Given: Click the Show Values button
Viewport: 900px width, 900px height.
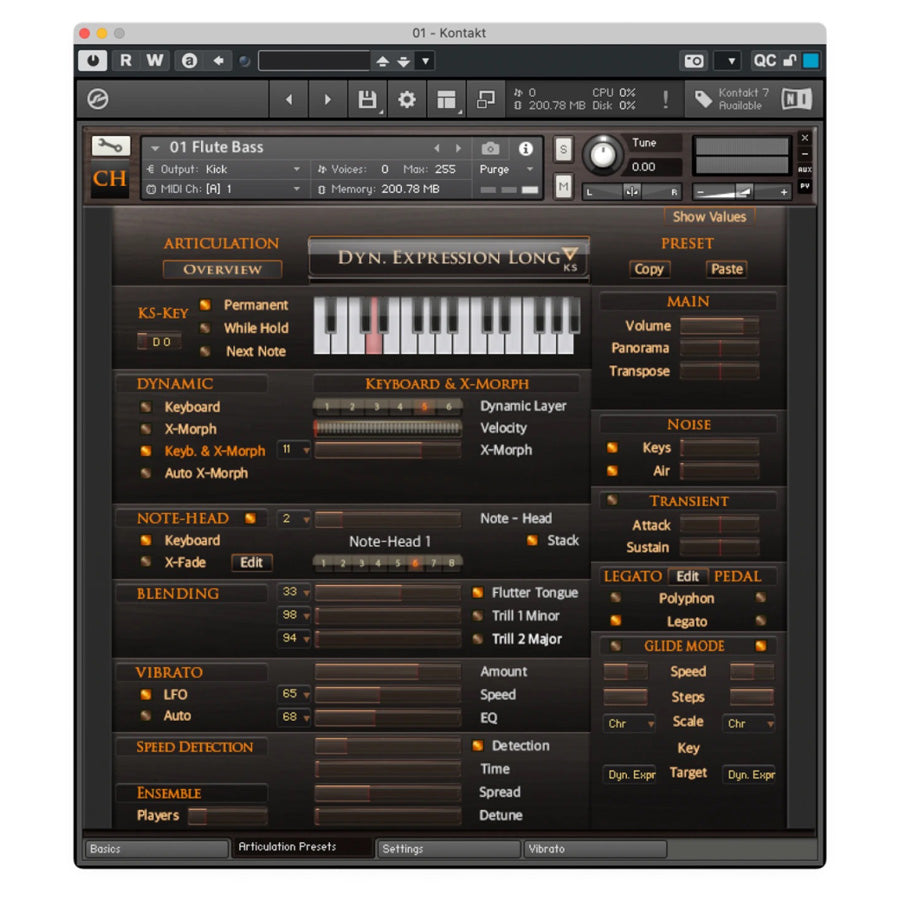Looking at the screenshot, I should 709,217.
